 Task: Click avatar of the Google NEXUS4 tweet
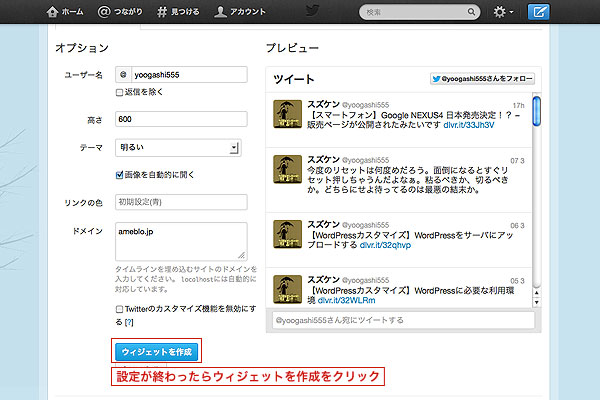click(x=287, y=114)
